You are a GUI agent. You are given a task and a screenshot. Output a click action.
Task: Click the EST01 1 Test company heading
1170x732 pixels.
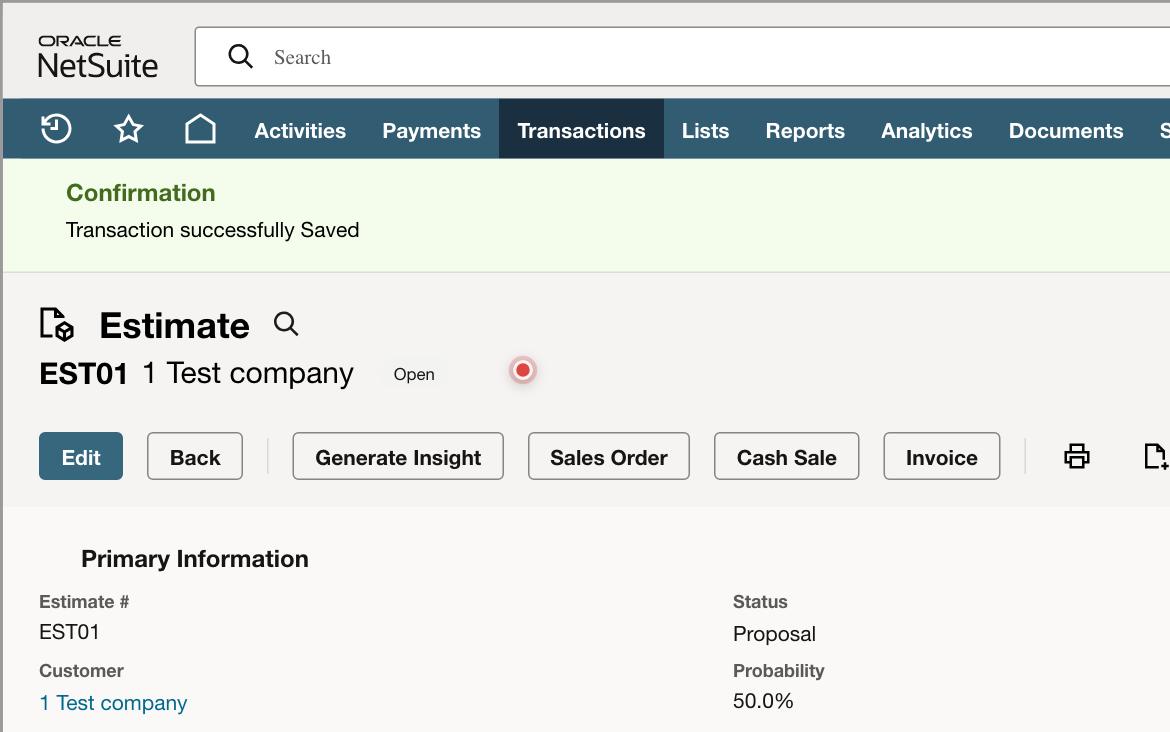click(196, 373)
